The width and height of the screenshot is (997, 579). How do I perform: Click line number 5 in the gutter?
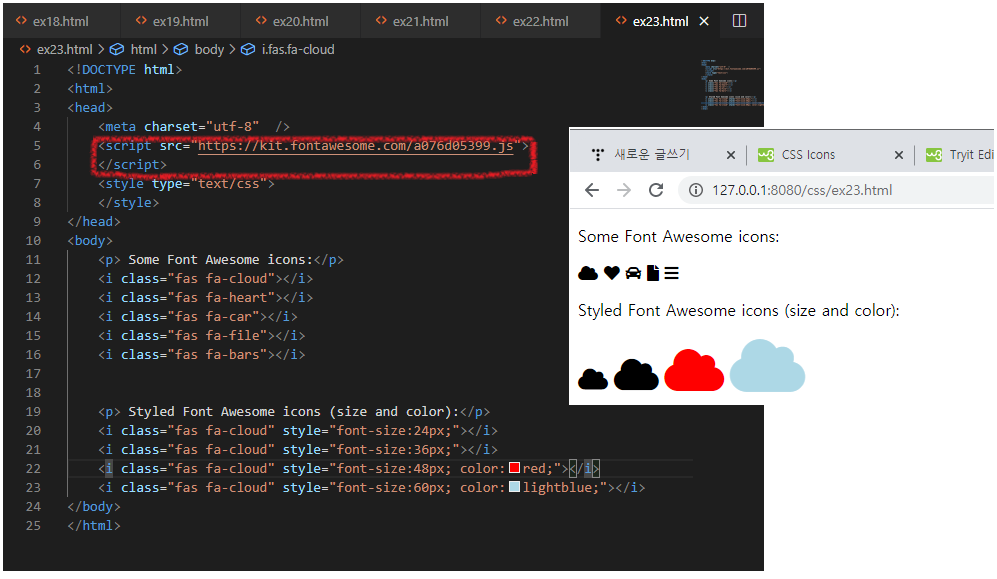(x=37, y=146)
